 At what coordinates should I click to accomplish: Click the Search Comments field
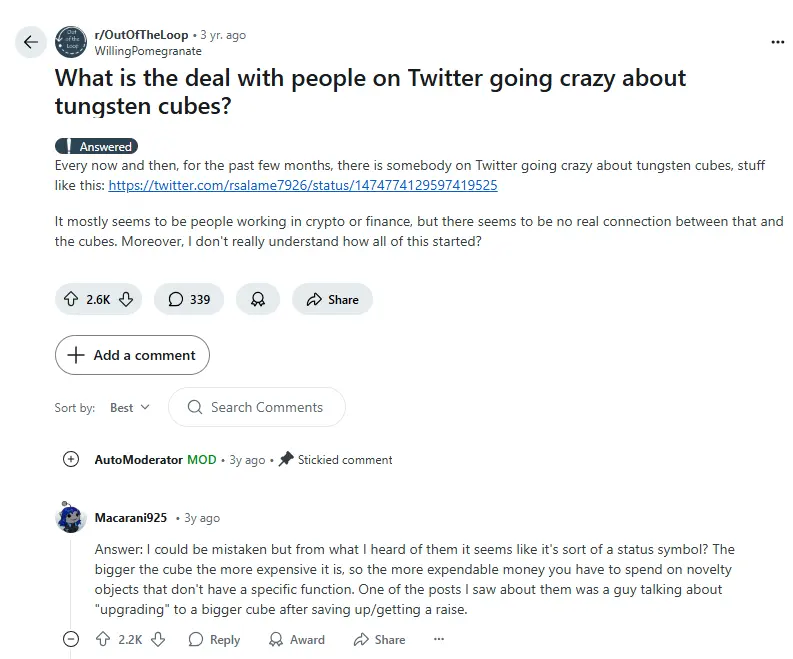266,407
